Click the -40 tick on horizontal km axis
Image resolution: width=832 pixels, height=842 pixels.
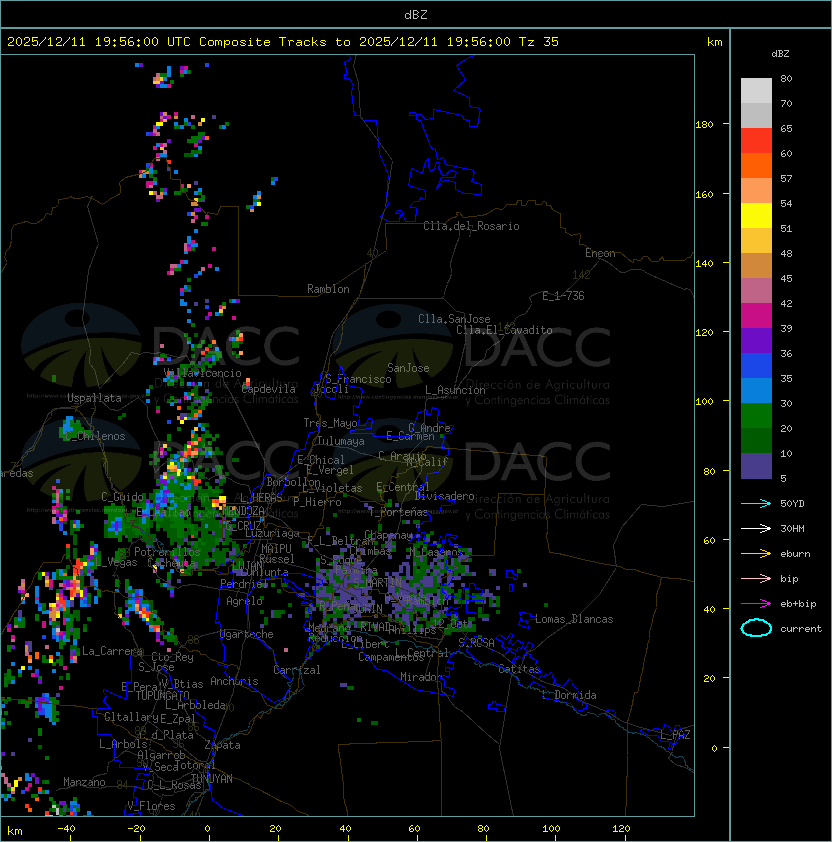pos(67,829)
